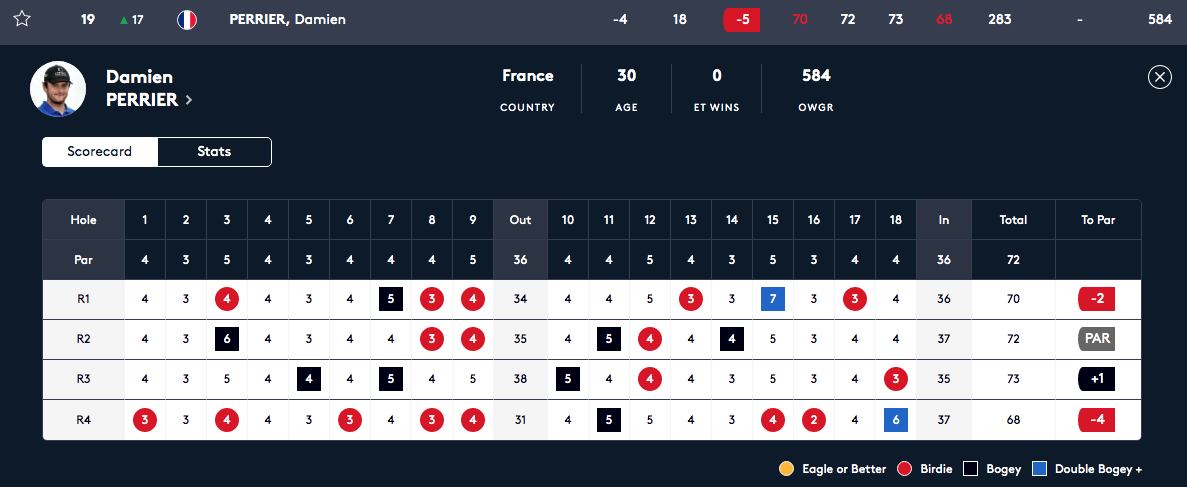The image size is (1187, 487).
Task: Click the Bogey legend square
Action: tap(970, 469)
